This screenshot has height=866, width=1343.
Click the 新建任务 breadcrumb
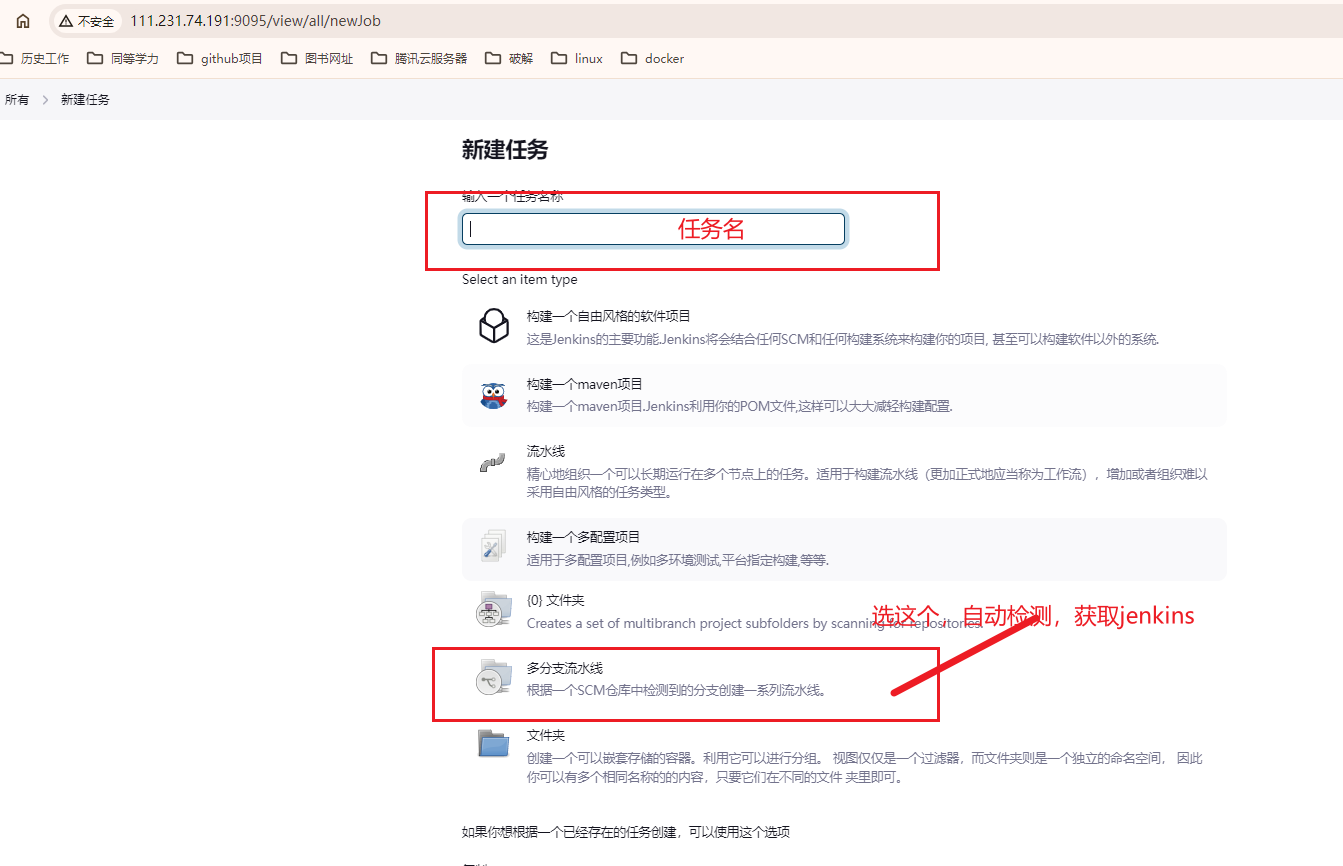pyautogui.click(x=85, y=100)
